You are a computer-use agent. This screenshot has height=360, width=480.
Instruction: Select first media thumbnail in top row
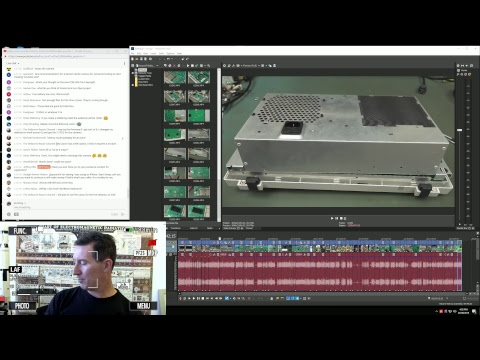pyautogui.click(x=175, y=77)
